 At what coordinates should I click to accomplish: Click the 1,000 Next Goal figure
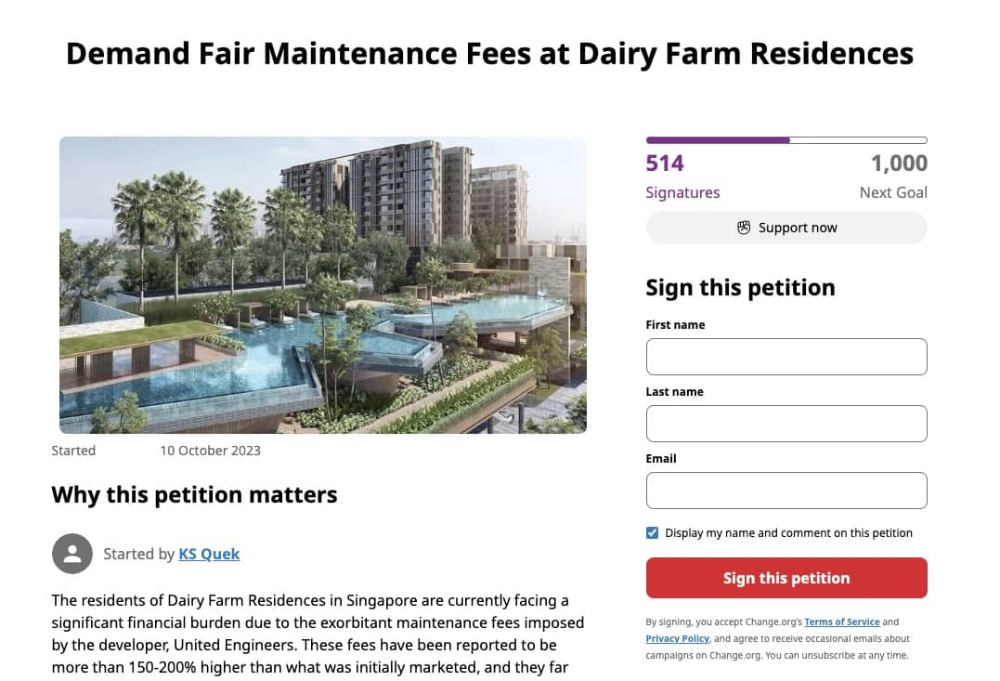[898, 164]
